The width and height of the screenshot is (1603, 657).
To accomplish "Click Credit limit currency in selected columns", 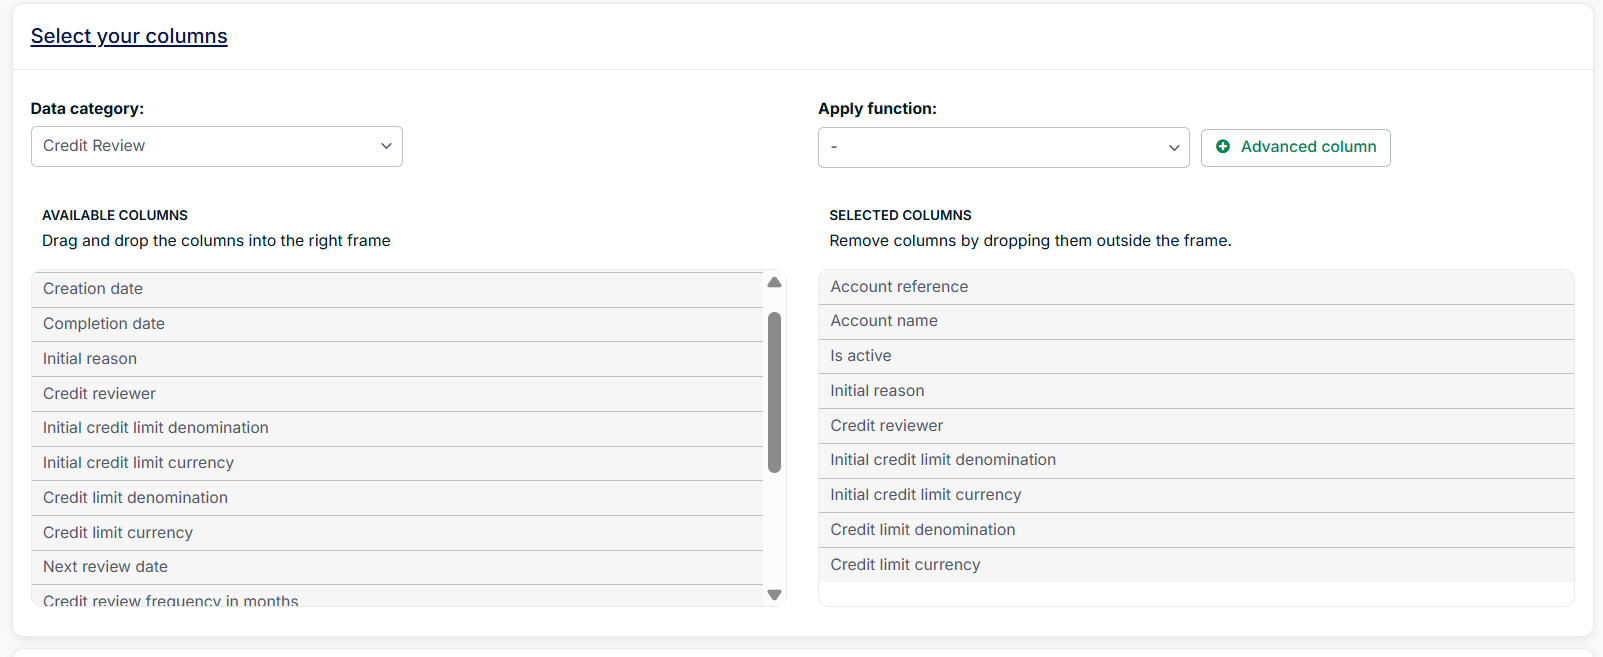I will (905, 565).
